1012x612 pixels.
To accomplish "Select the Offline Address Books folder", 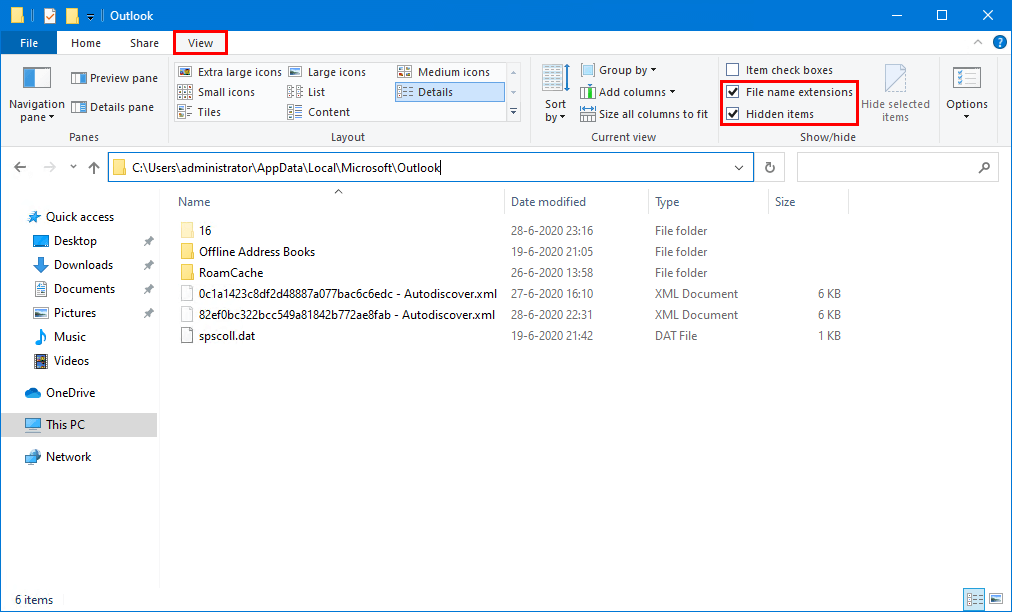I will point(257,252).
